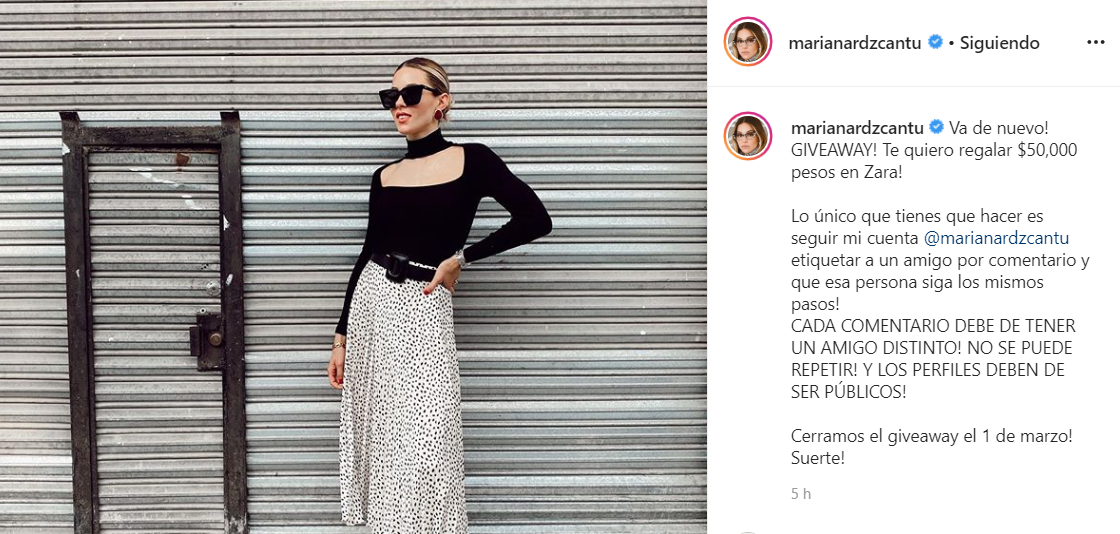1120x534 pixels.
Task: Click the verified badge next to caption username
Action: tap(936, 127)
